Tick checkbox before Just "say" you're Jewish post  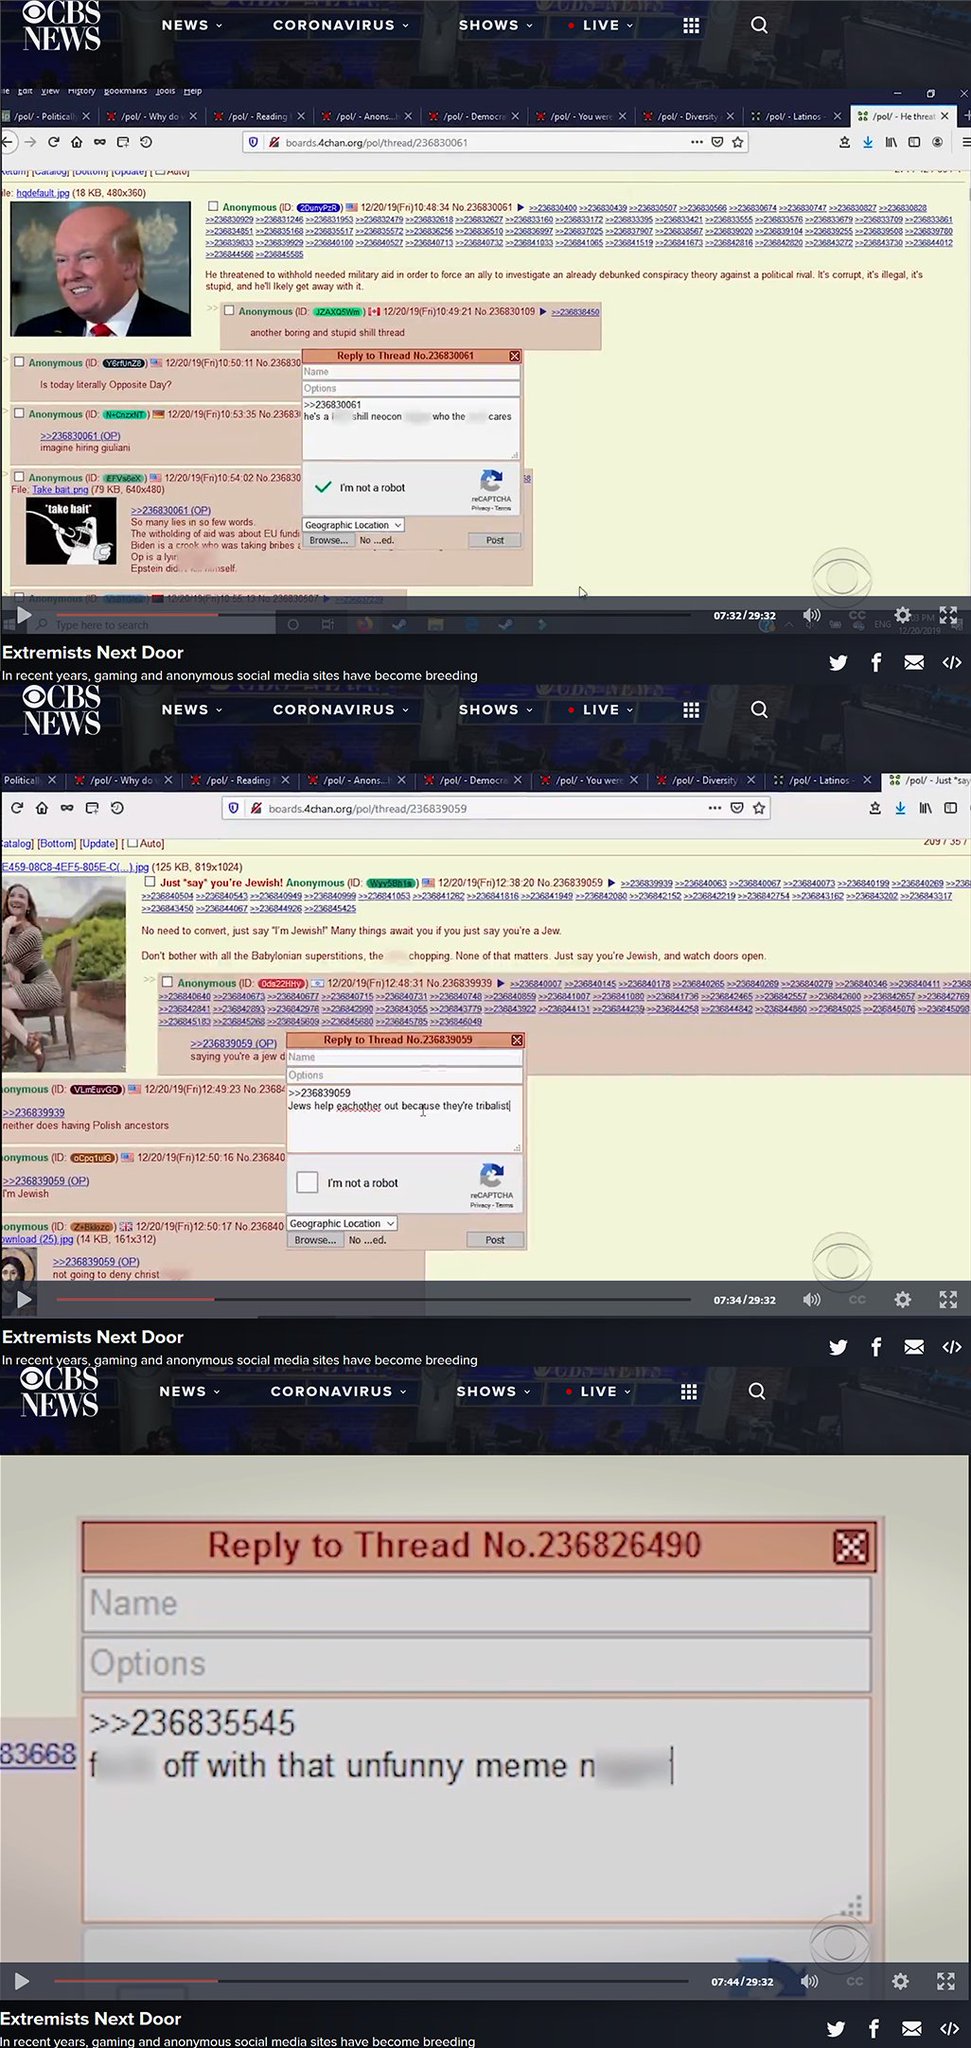pyautogui.click(x=150, y=882)
